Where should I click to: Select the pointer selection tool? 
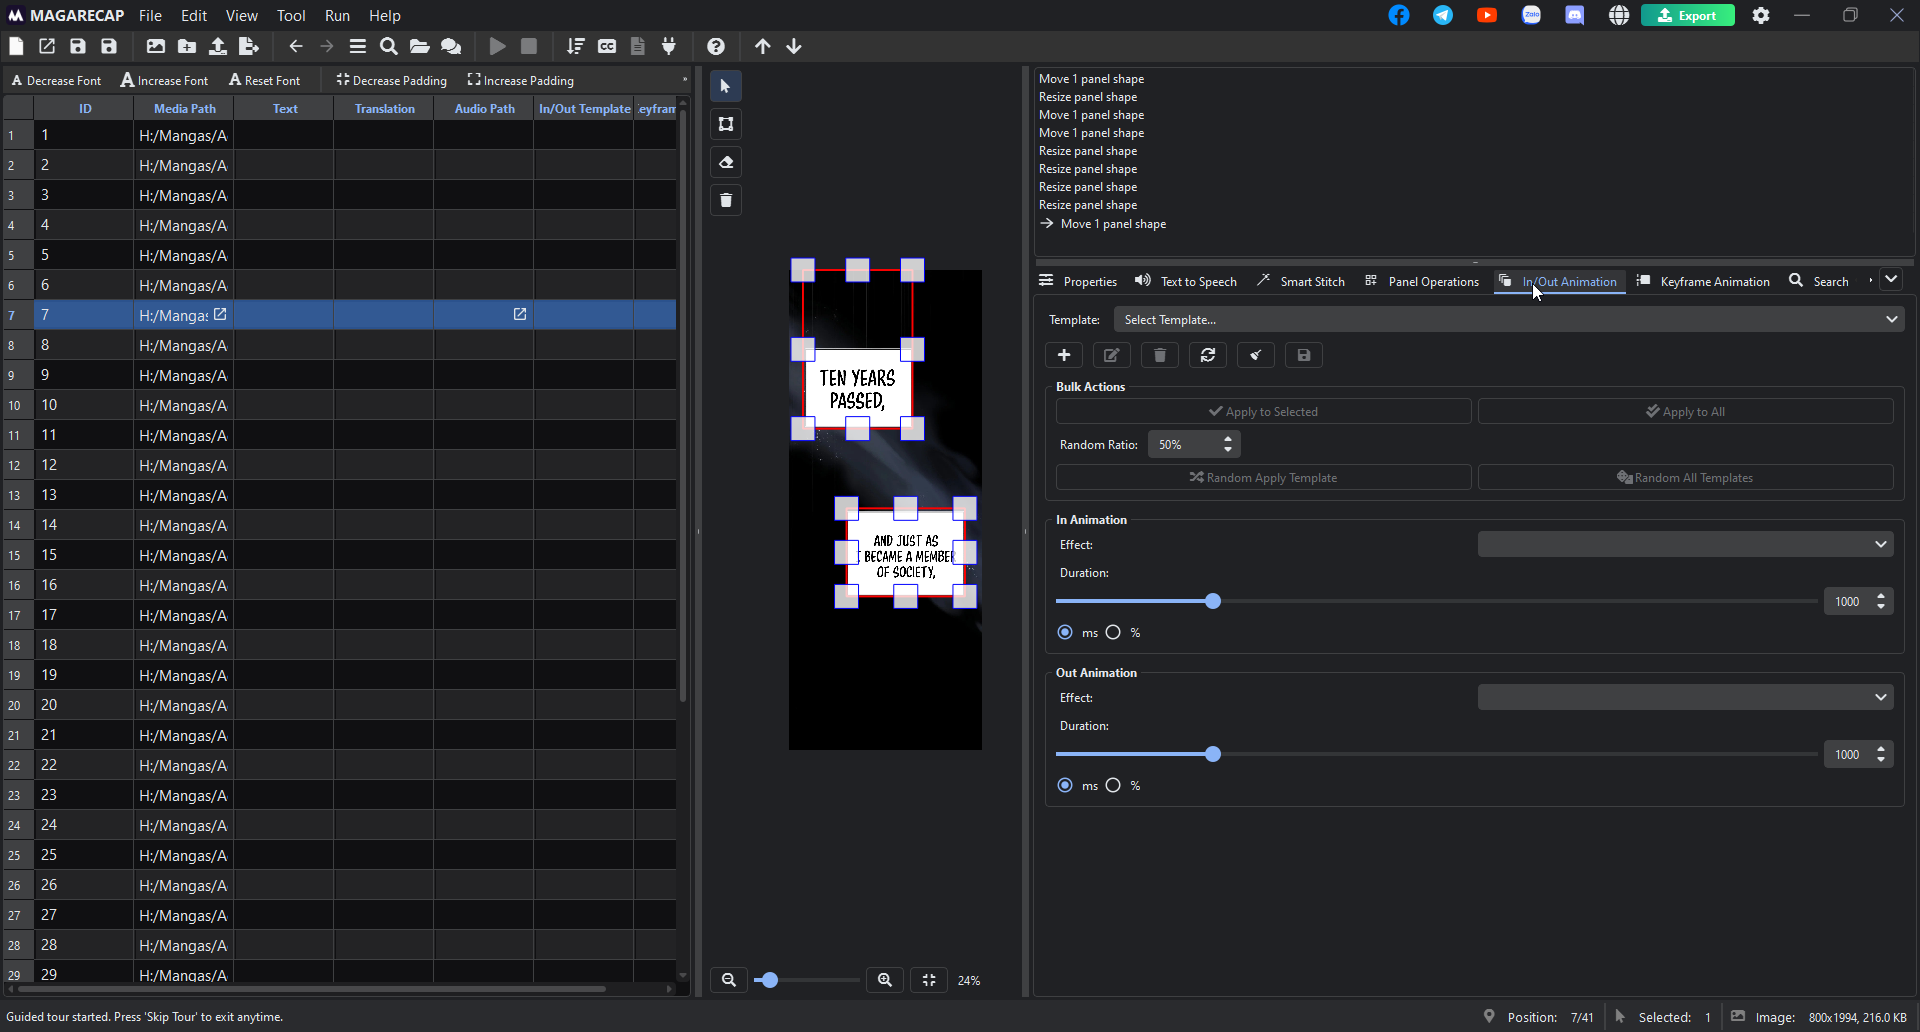726,86
